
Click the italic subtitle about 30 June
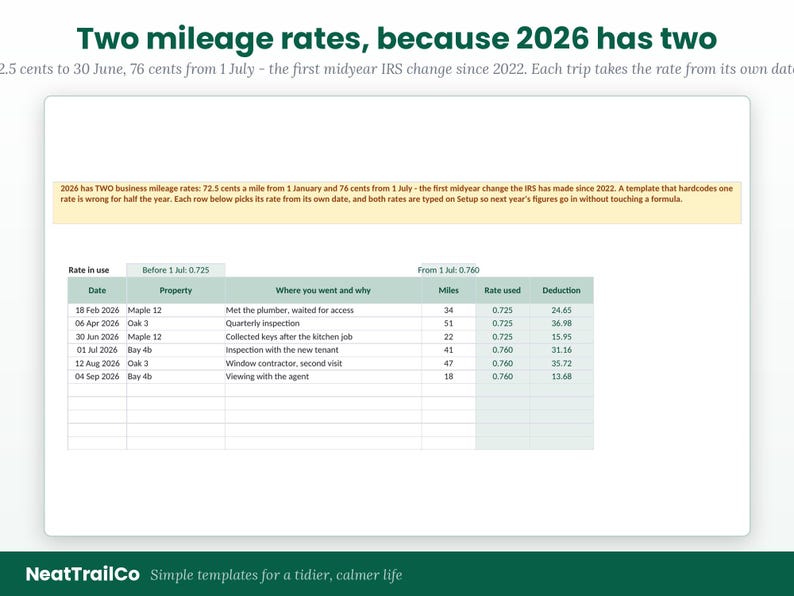pos(397,69)
